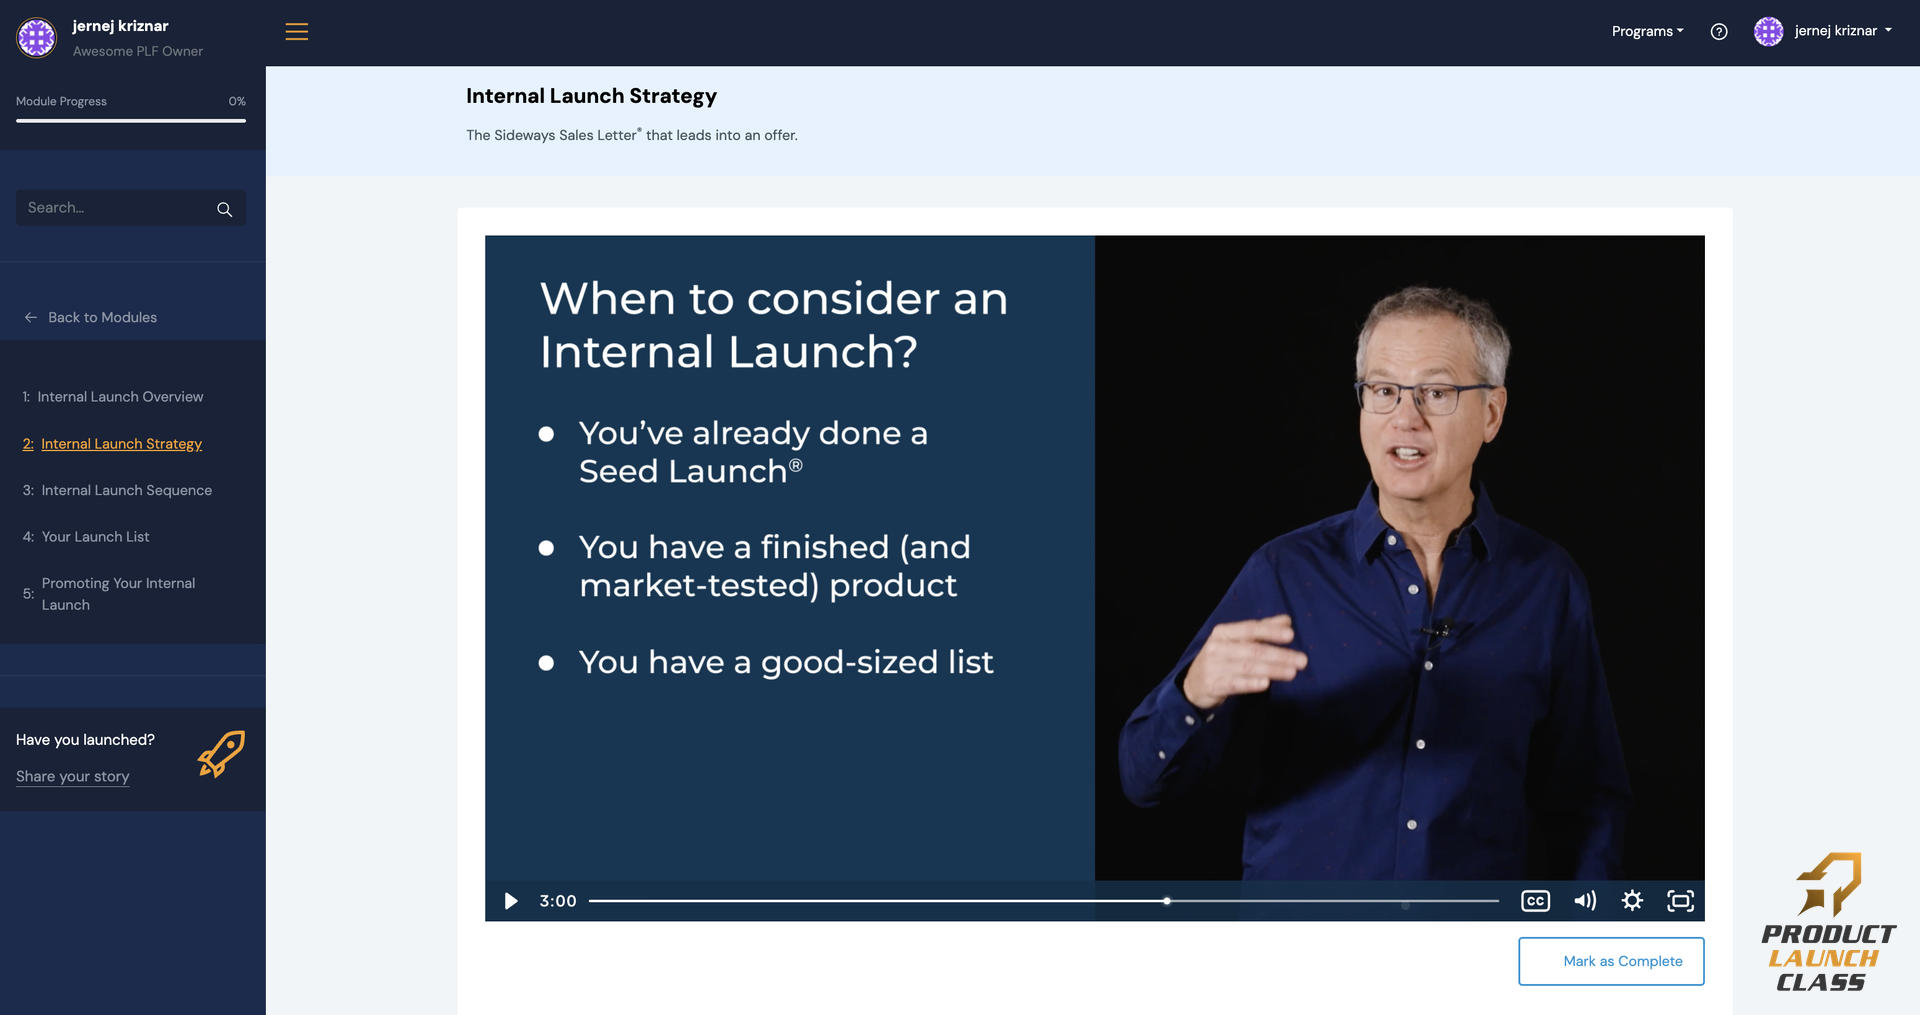Screen dimensions: 1920x1015
Task: Enter fullscreen mode on the video
Action: (1681, 900)
